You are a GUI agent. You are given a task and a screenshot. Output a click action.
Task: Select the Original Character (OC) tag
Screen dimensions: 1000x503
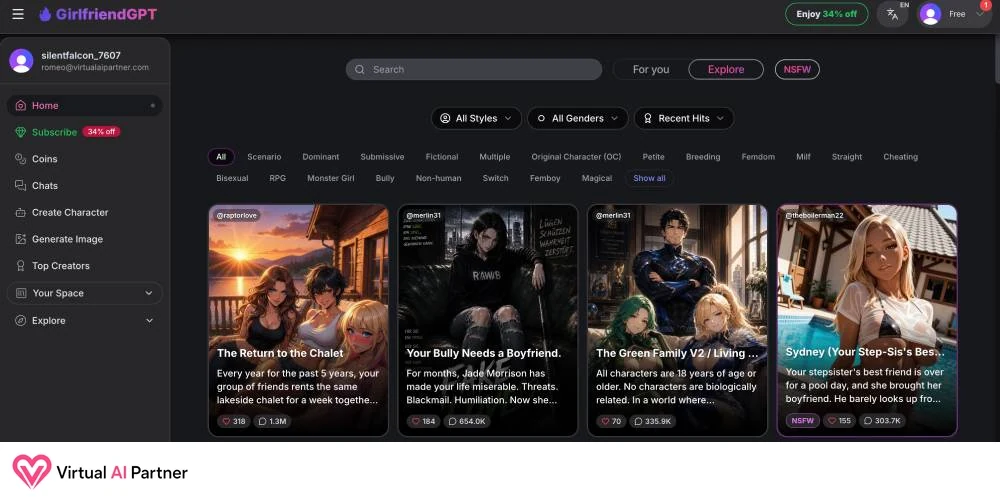(x=576, y=157)
